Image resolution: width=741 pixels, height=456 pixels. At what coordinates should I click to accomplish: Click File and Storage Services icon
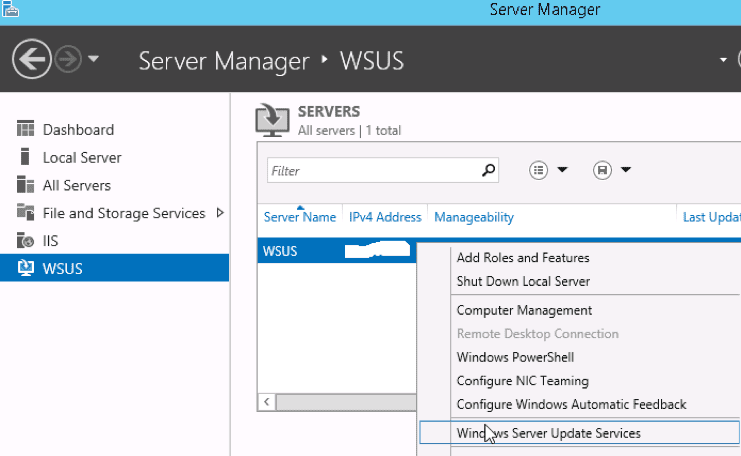click(x=26, y=213)
